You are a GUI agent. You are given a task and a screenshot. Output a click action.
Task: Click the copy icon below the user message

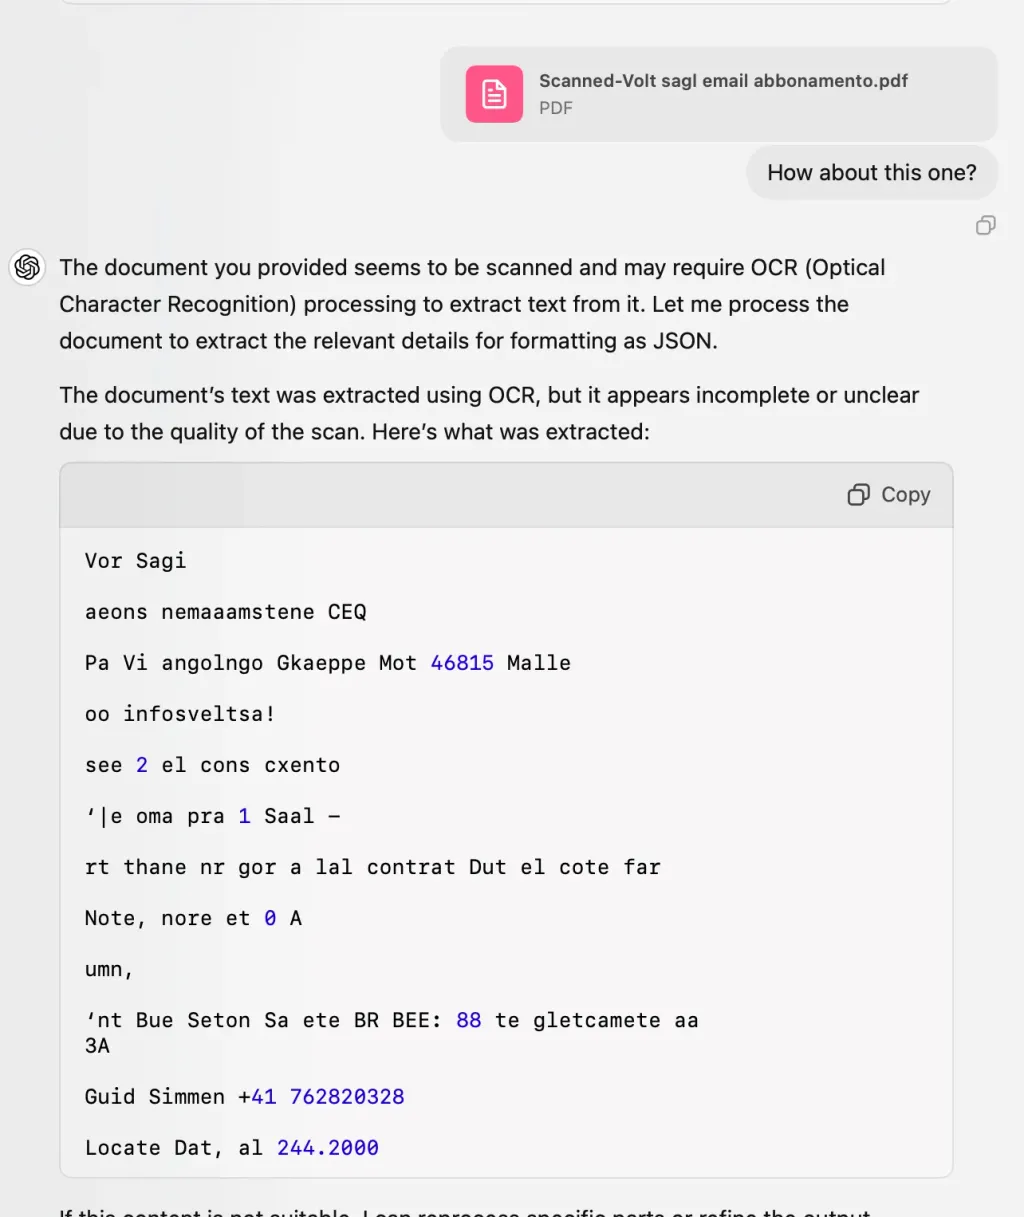(x=986, y=225)
